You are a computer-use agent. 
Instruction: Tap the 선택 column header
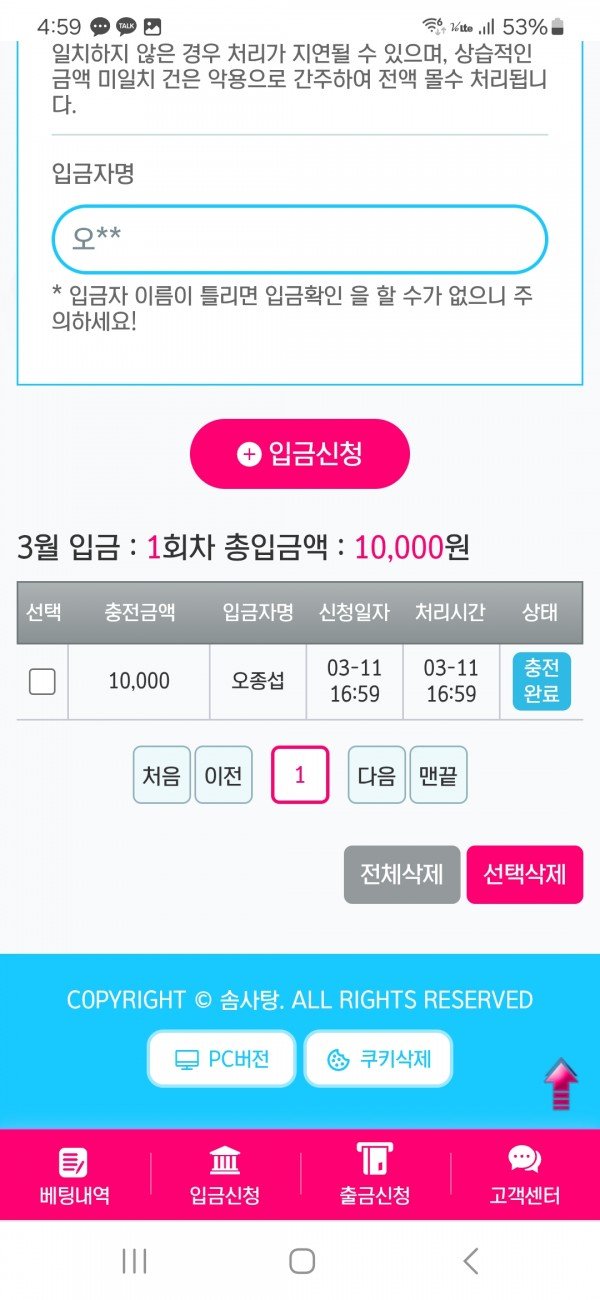tap(42, 612)
